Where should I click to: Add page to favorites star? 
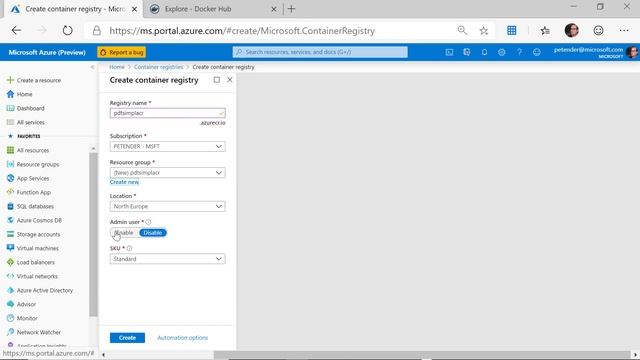484,31
